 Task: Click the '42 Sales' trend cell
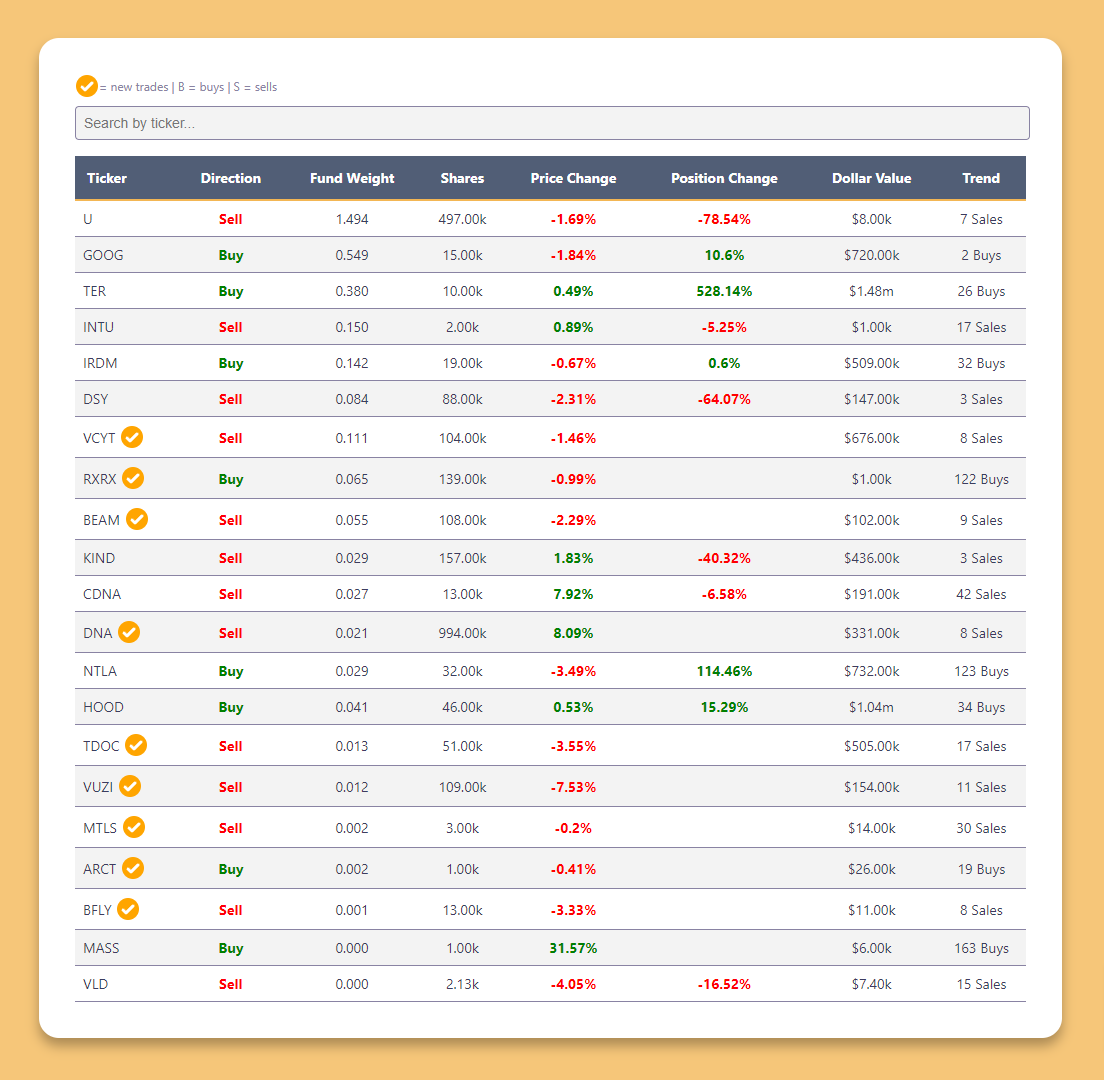pyautogui.click(x=981, y=594)
